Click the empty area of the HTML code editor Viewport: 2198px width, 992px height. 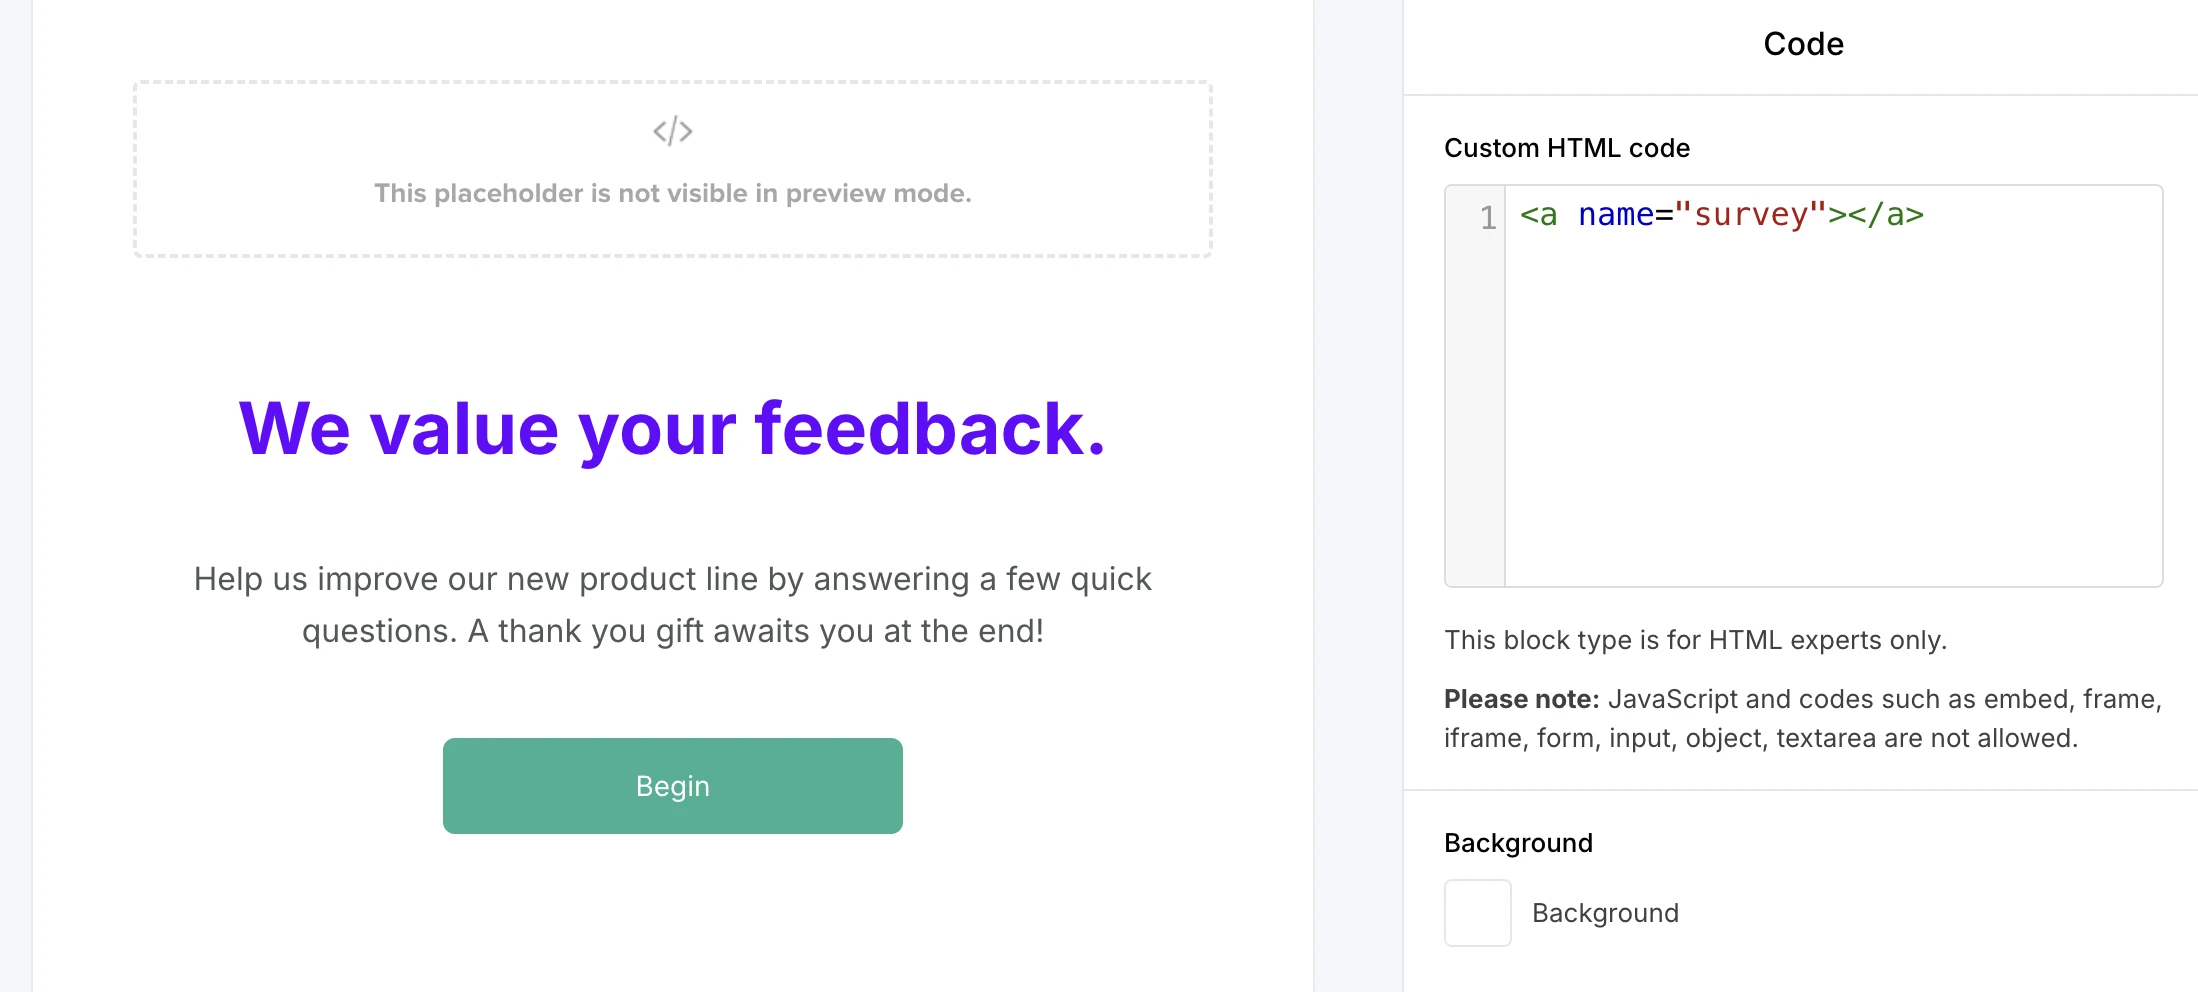[1830, 420]
